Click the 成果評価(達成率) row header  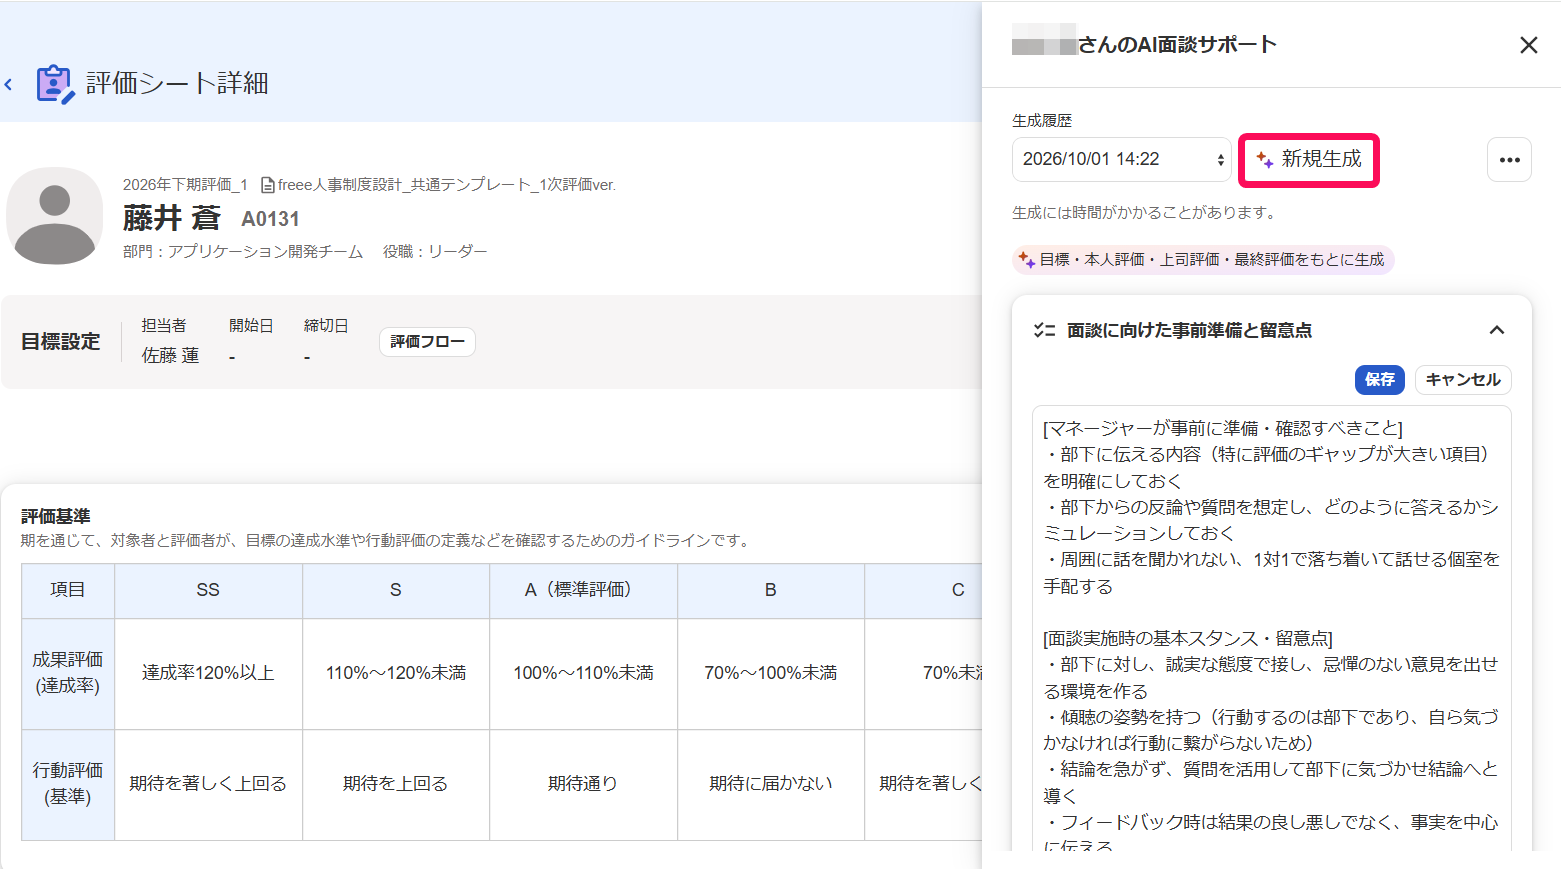tap(68, 674)
